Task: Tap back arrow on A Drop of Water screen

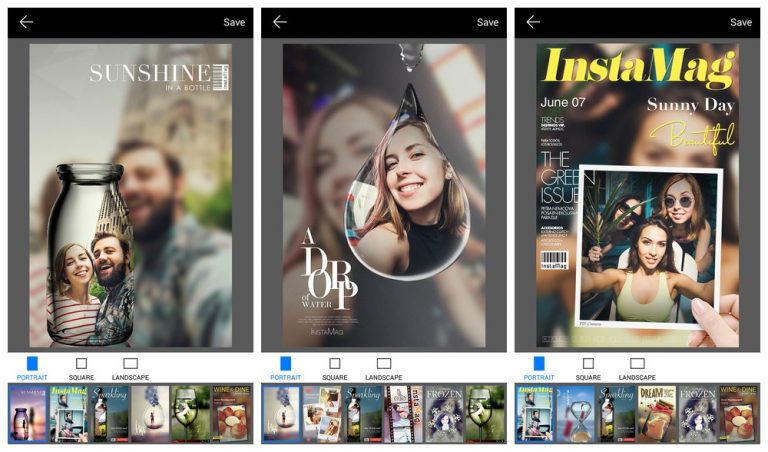Action: click(280, 22)
